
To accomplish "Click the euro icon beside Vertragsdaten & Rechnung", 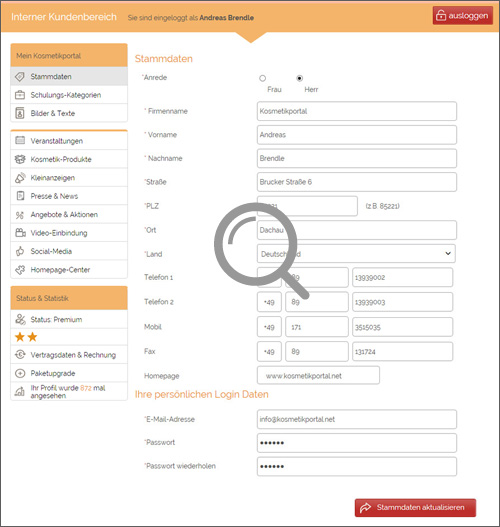I will (20, 355).
